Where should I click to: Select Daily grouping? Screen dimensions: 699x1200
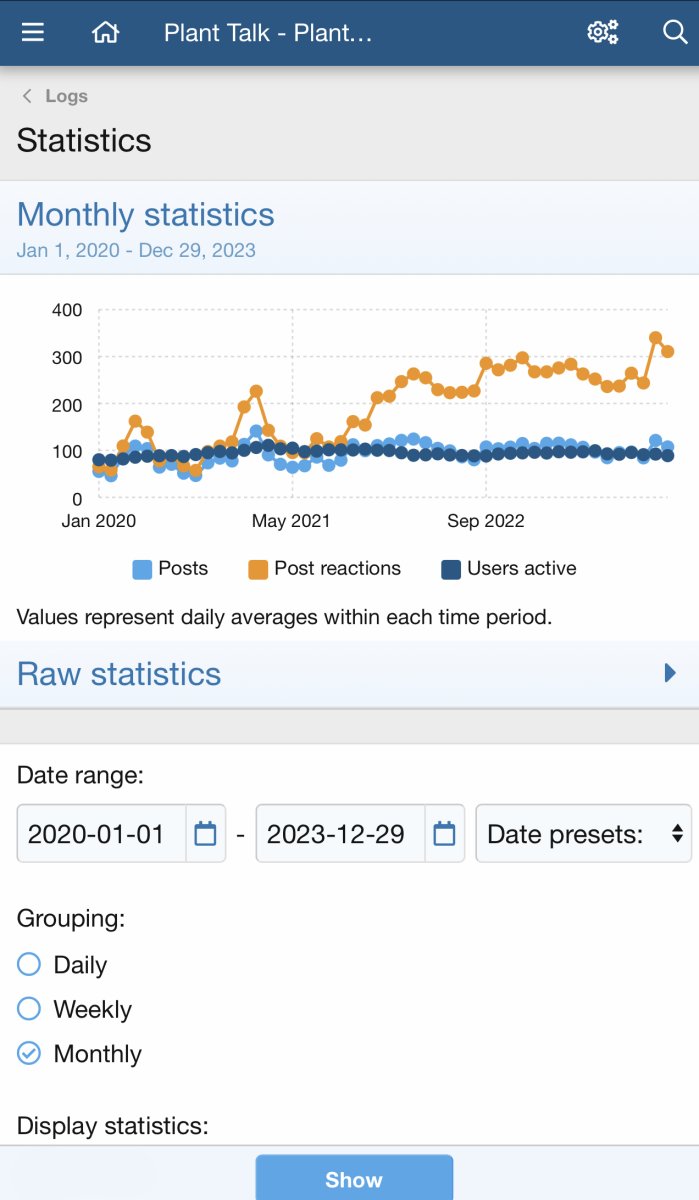pyautogui.click(x=29, y=964)
